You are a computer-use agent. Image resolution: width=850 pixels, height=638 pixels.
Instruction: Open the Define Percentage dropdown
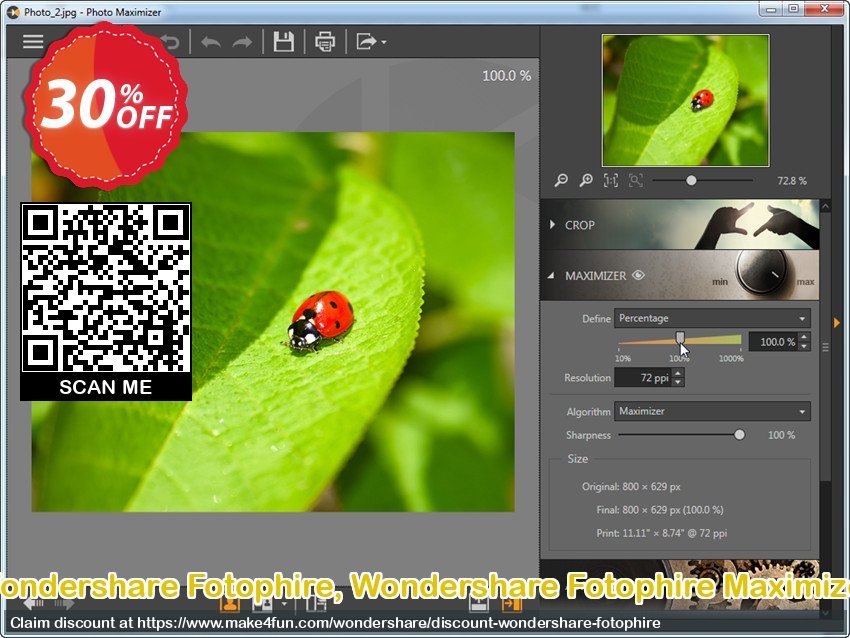click(712, 318)
